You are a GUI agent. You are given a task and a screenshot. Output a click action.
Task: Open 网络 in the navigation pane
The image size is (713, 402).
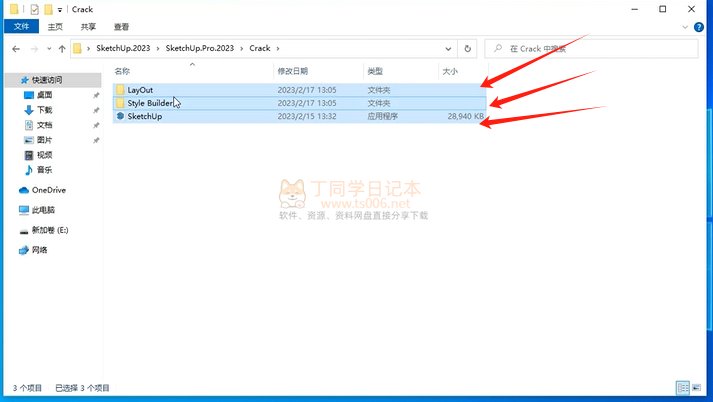(40, 250)
